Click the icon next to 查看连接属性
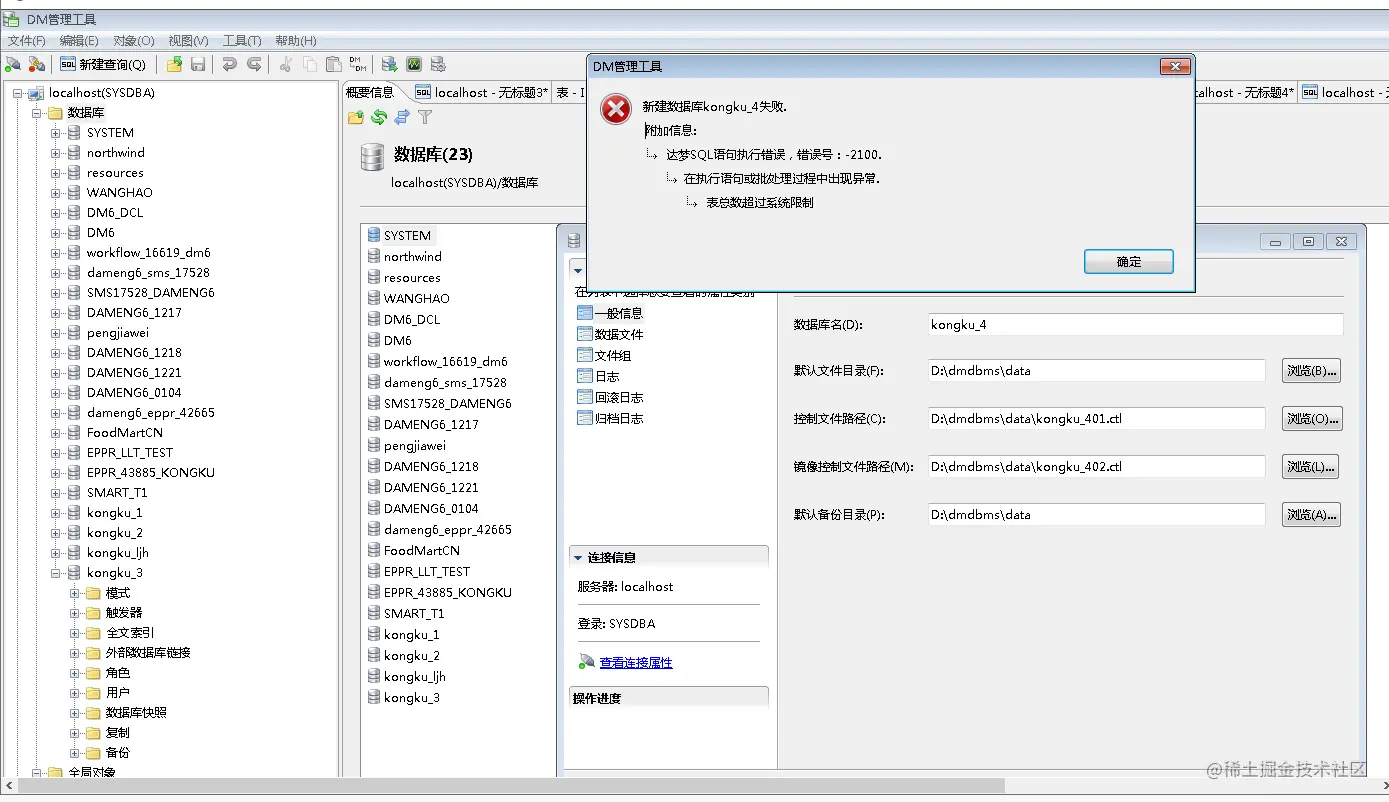 587,662
